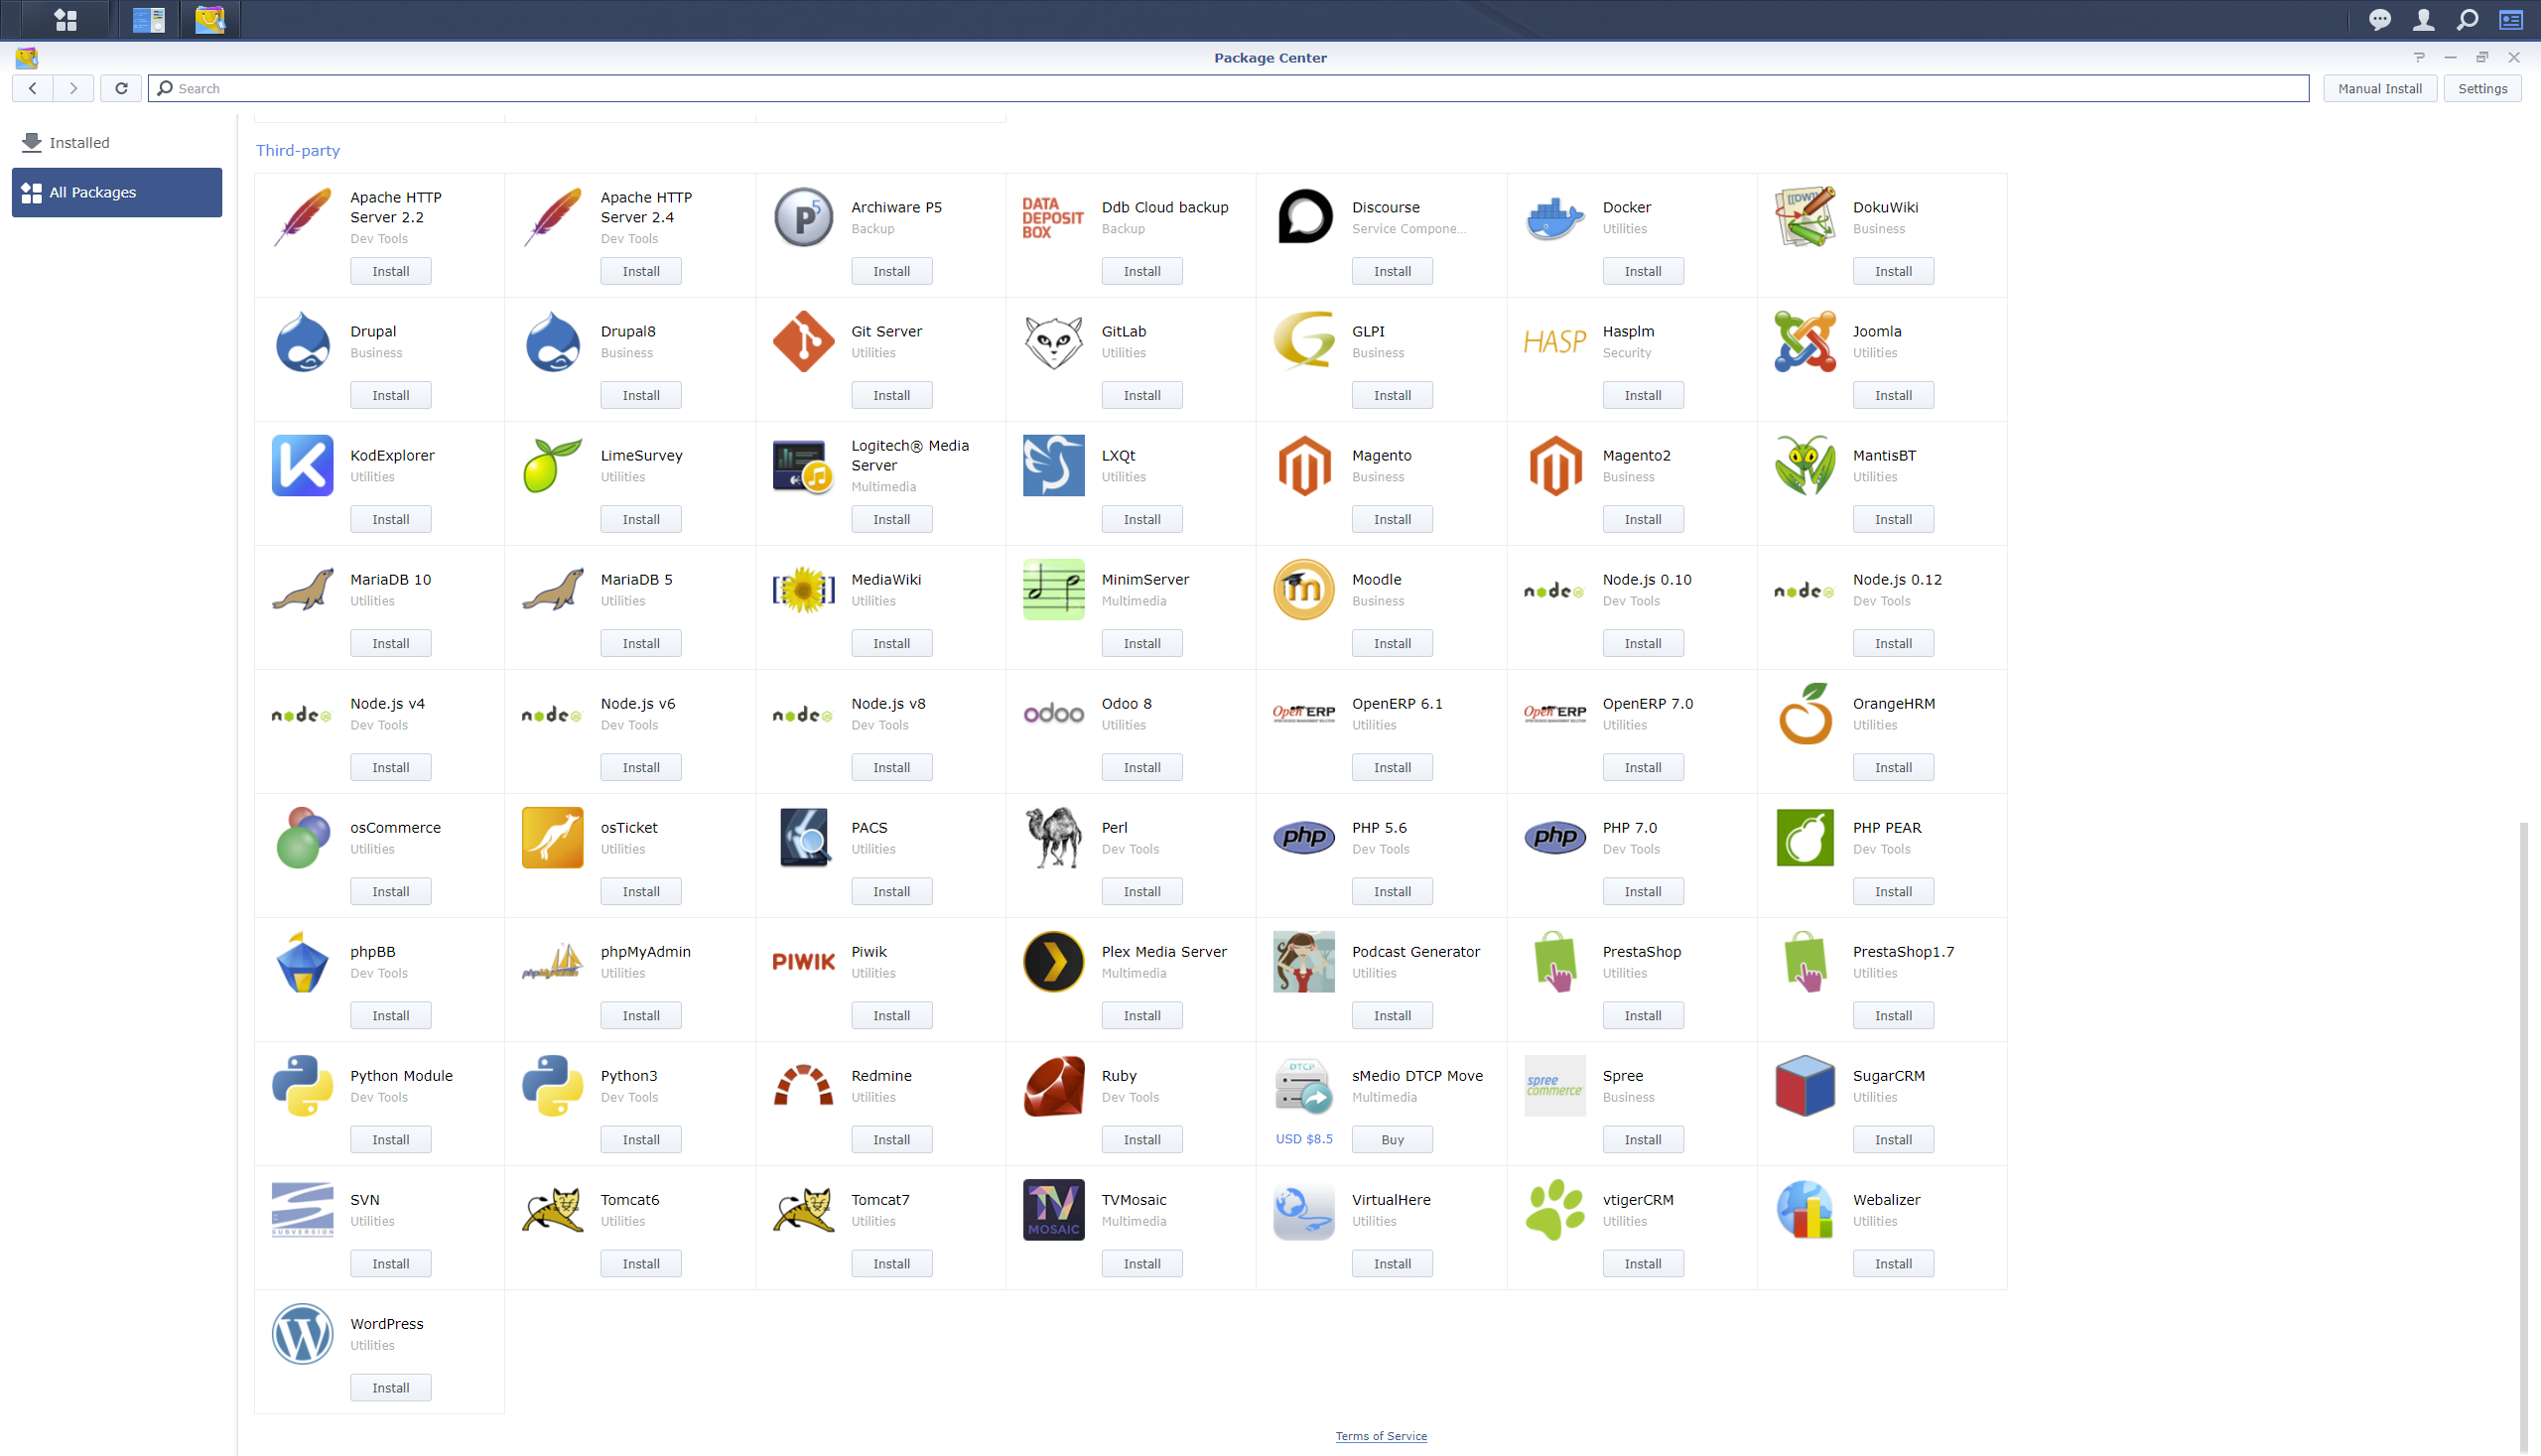The height and width of the screenshot is (1456, 2541).
Task: Click the Piwik logo icon
Action: click(803, 961)
